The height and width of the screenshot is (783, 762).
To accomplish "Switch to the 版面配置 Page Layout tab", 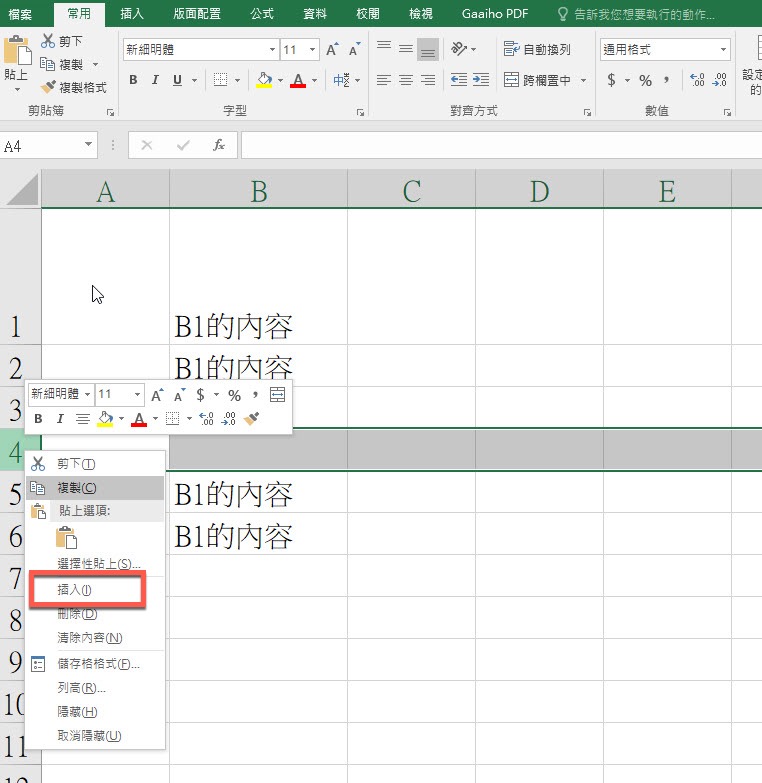I will [196, 14].
